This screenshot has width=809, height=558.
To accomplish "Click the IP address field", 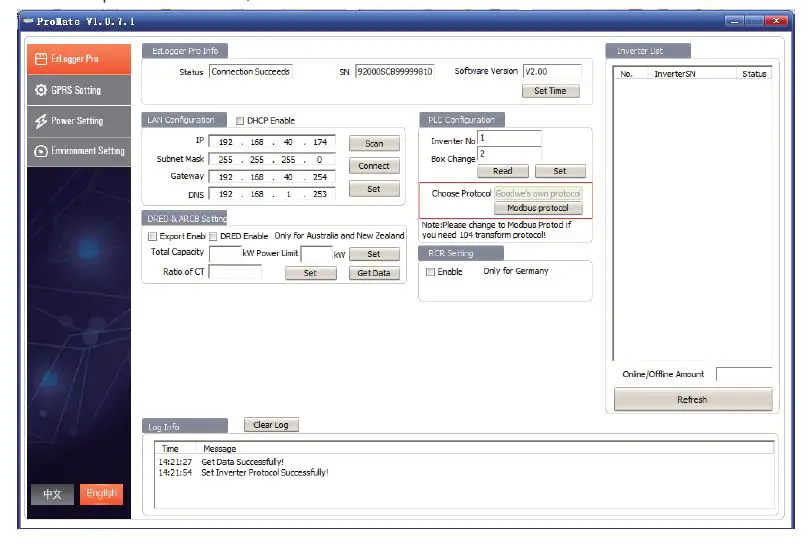I will pos(272,142).
